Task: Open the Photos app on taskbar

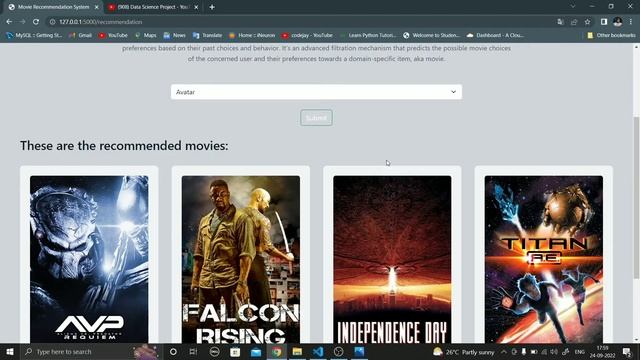Action: point(360,351)
